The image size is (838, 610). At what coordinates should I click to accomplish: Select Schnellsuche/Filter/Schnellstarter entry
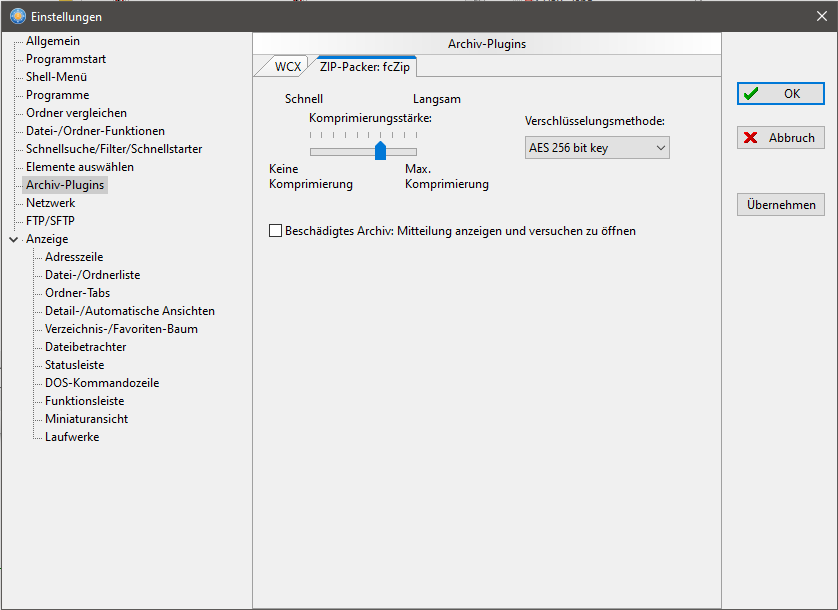coord(114,149)
